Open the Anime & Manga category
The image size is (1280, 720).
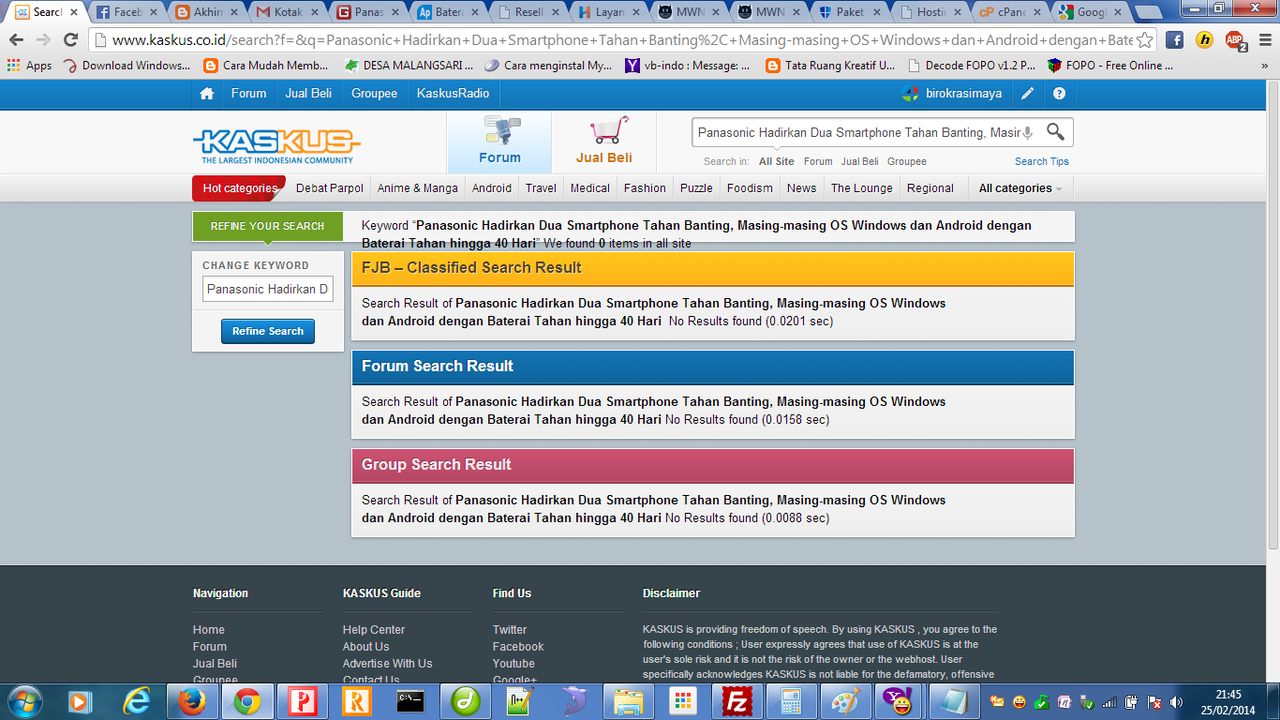click(418, 188)
